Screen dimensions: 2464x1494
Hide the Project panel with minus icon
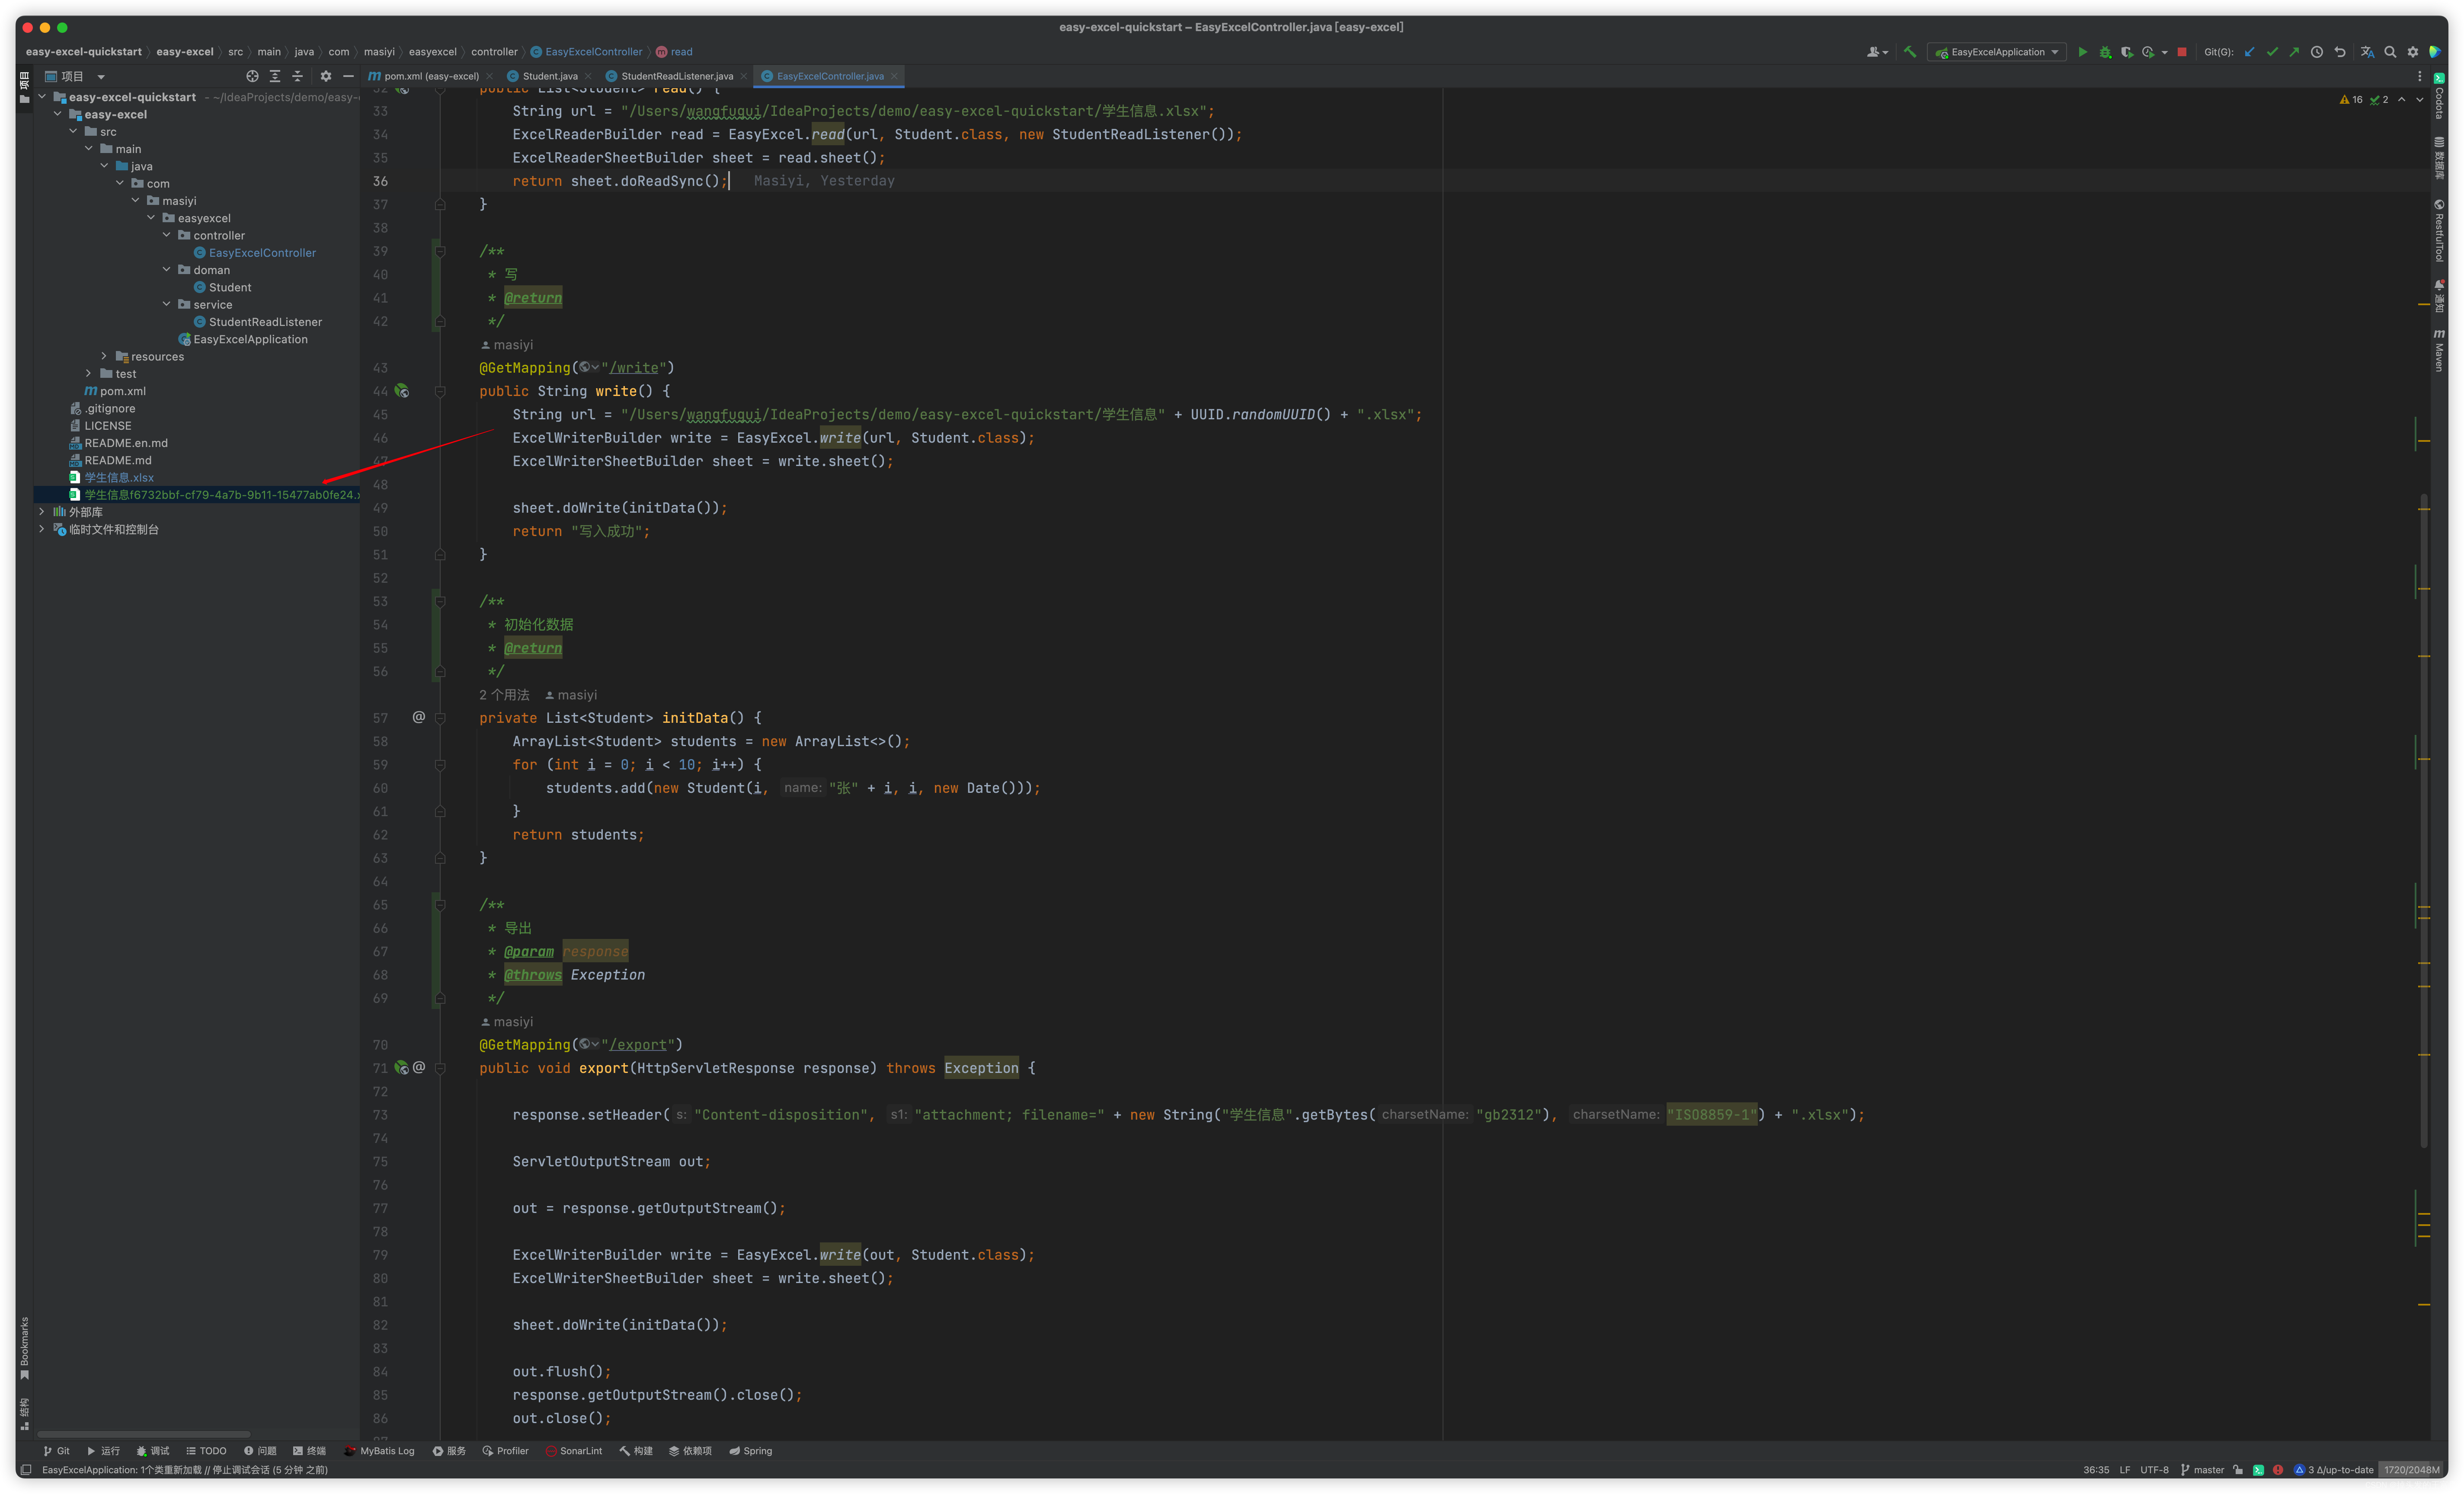pos(348,76)
